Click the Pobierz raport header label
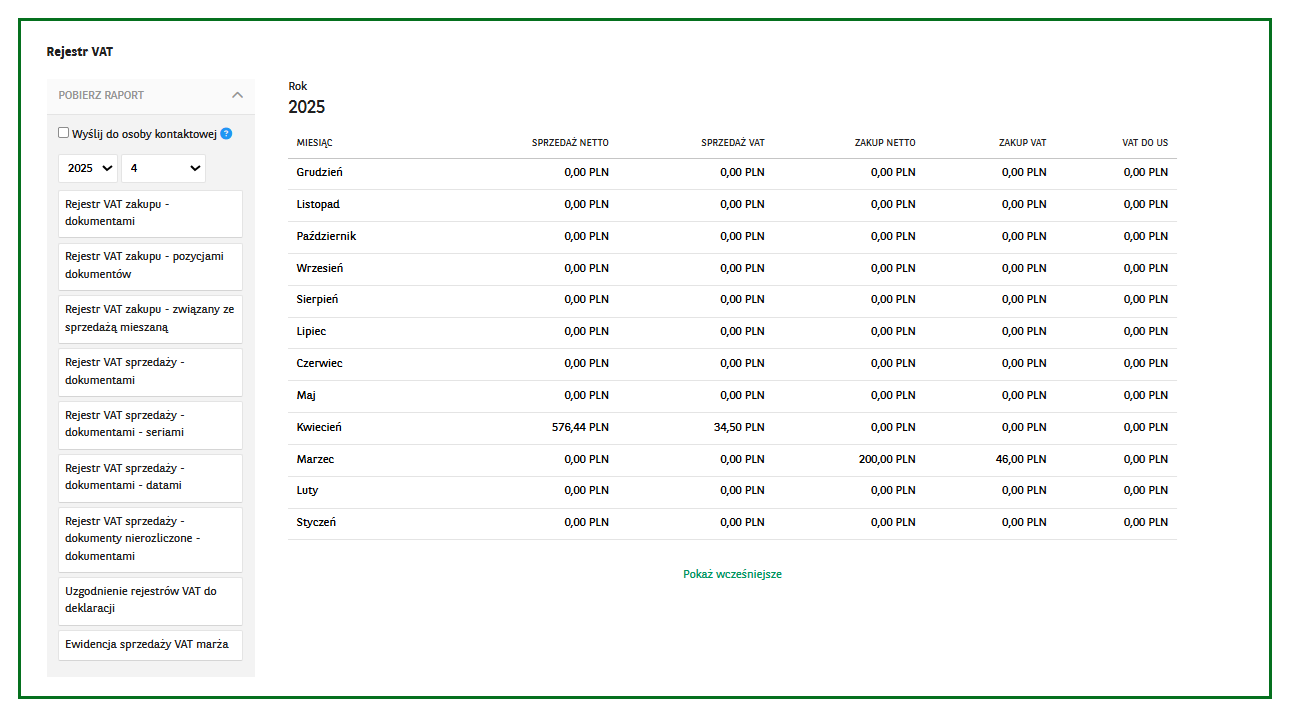 click(101, 95)
